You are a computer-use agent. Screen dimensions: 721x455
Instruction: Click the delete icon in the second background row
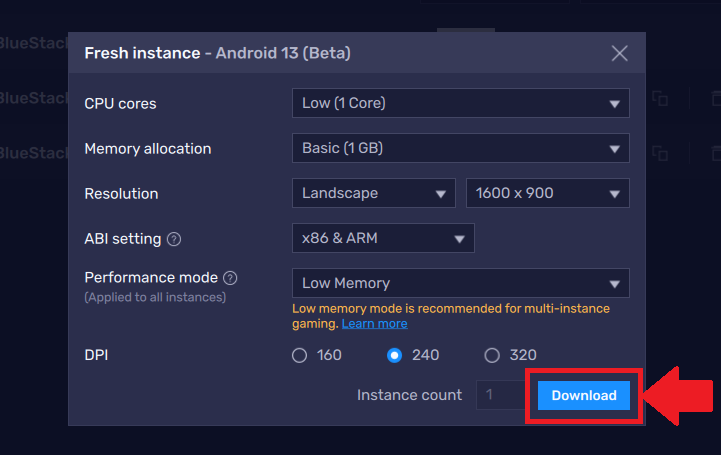716,153
